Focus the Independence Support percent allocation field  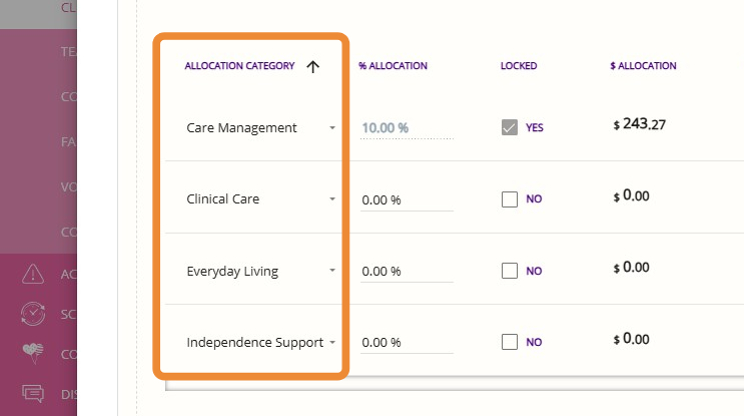click(x=406, y=343)
